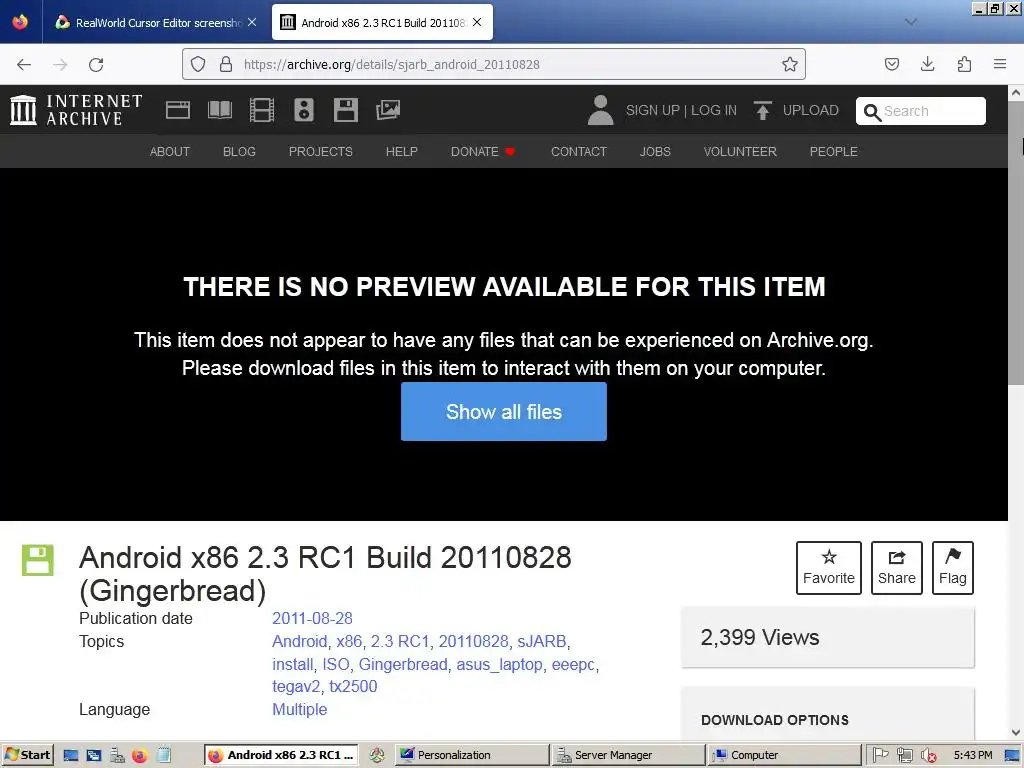Open the Android topic link

(300, 641)
